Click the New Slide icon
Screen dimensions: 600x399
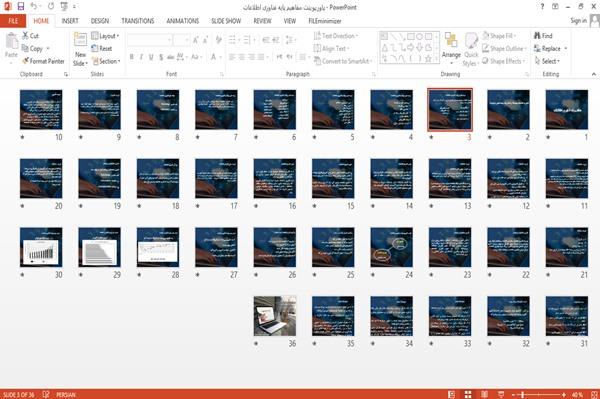pos(80,40)
